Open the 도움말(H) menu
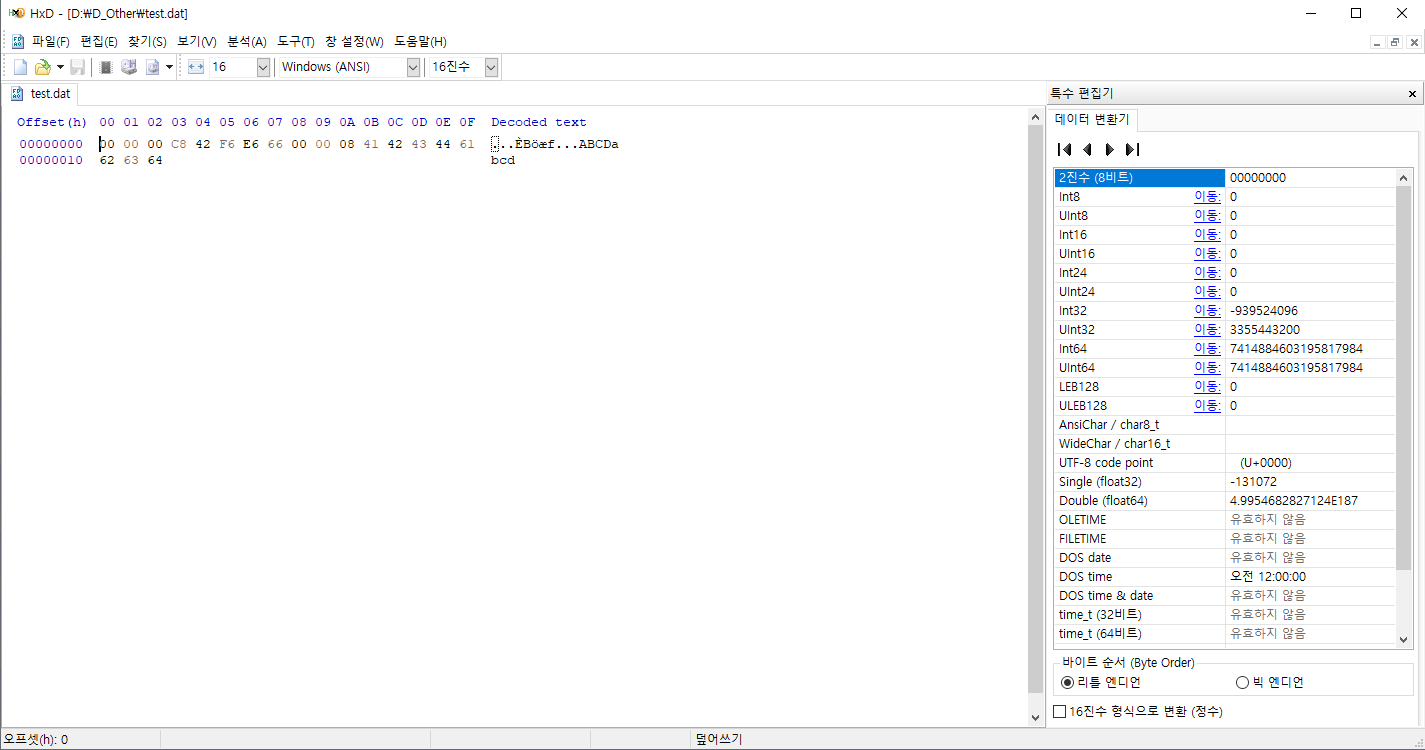Viewport: 1425px width, 750px height. pyautogui.click(x=420, y=42)
